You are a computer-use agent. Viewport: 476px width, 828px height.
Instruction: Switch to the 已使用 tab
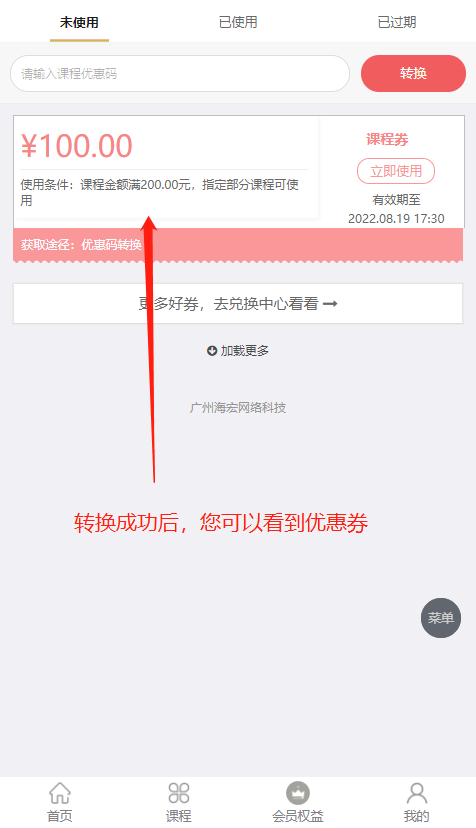tap(238, 22)
